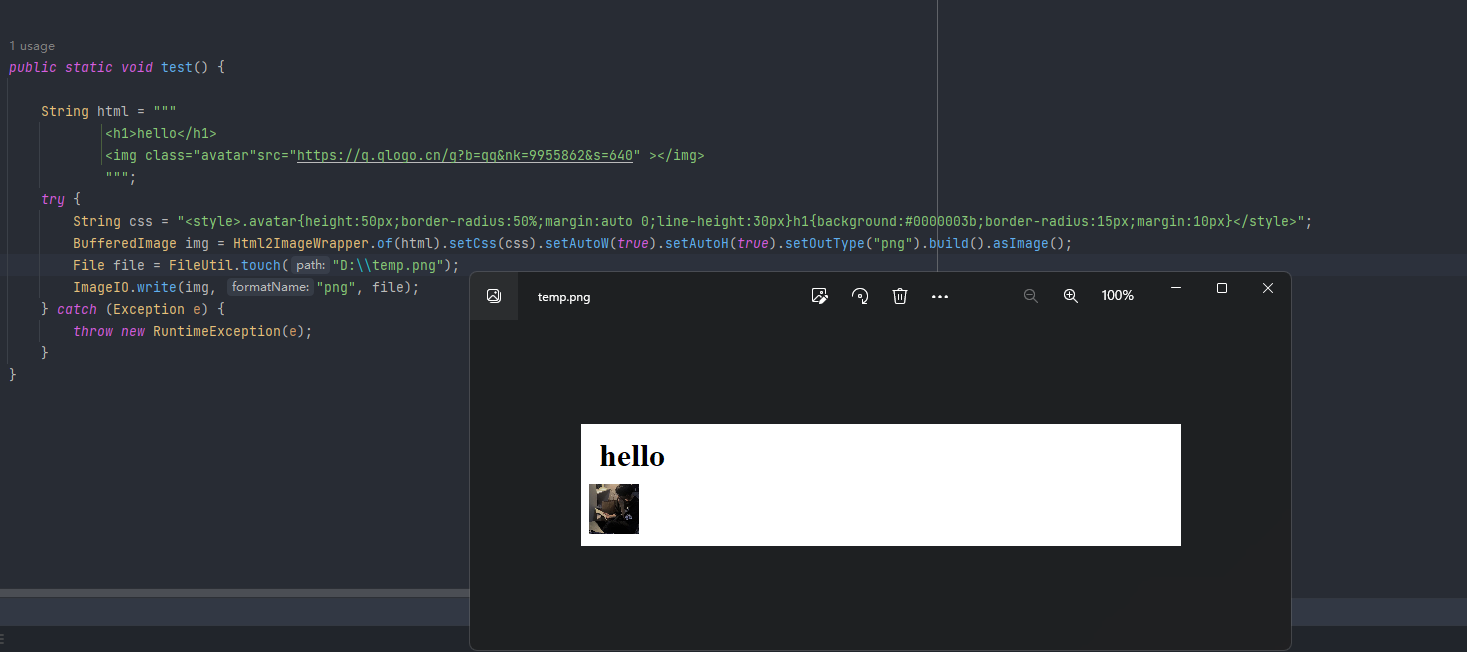Open the three-dot more options menu
Screen dimensions: 1467x652
[x=940, y=297]
